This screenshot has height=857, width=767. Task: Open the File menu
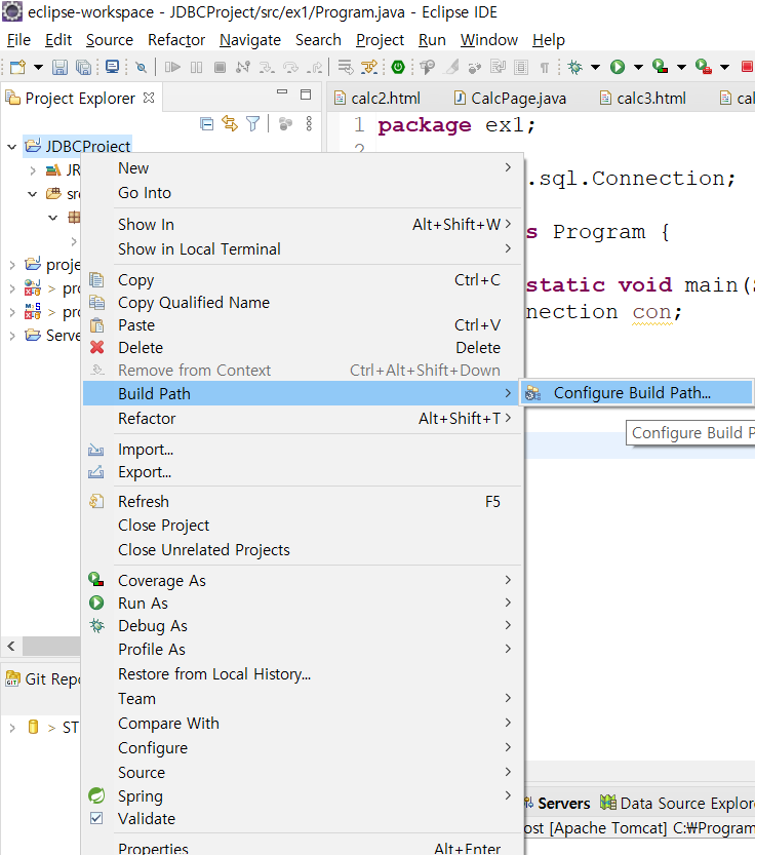(19, 40)
